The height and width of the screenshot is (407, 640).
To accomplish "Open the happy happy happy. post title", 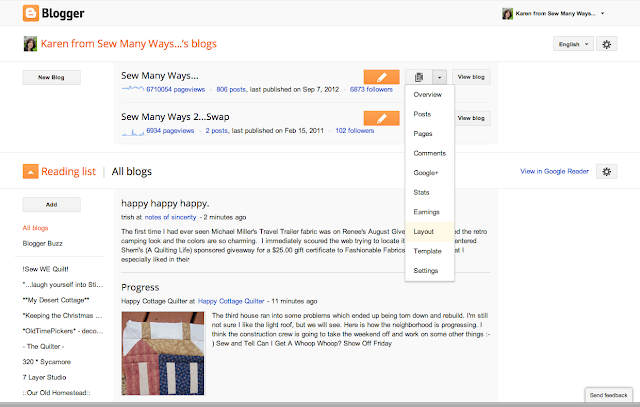I will click(165, 203).
